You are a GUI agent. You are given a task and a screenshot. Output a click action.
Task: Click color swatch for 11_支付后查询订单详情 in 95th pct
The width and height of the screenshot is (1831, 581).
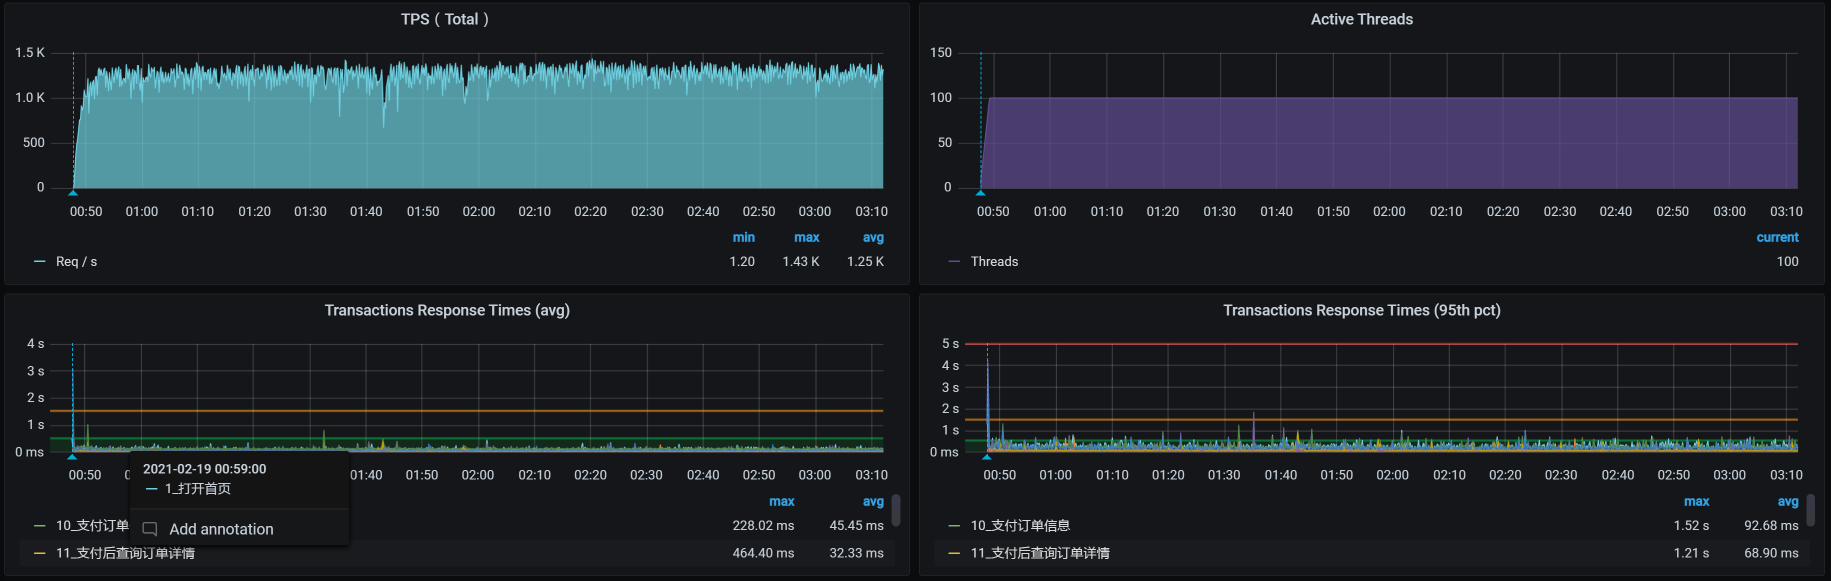click(954, 554)
